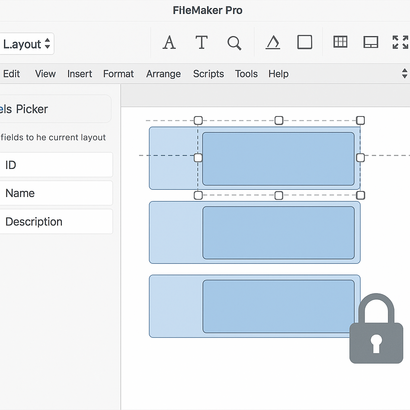The width and height of the screenshot is (410, 410).
Task: Click the table grid tool icon
Action: pyautogui.click(x=340, y=42)
